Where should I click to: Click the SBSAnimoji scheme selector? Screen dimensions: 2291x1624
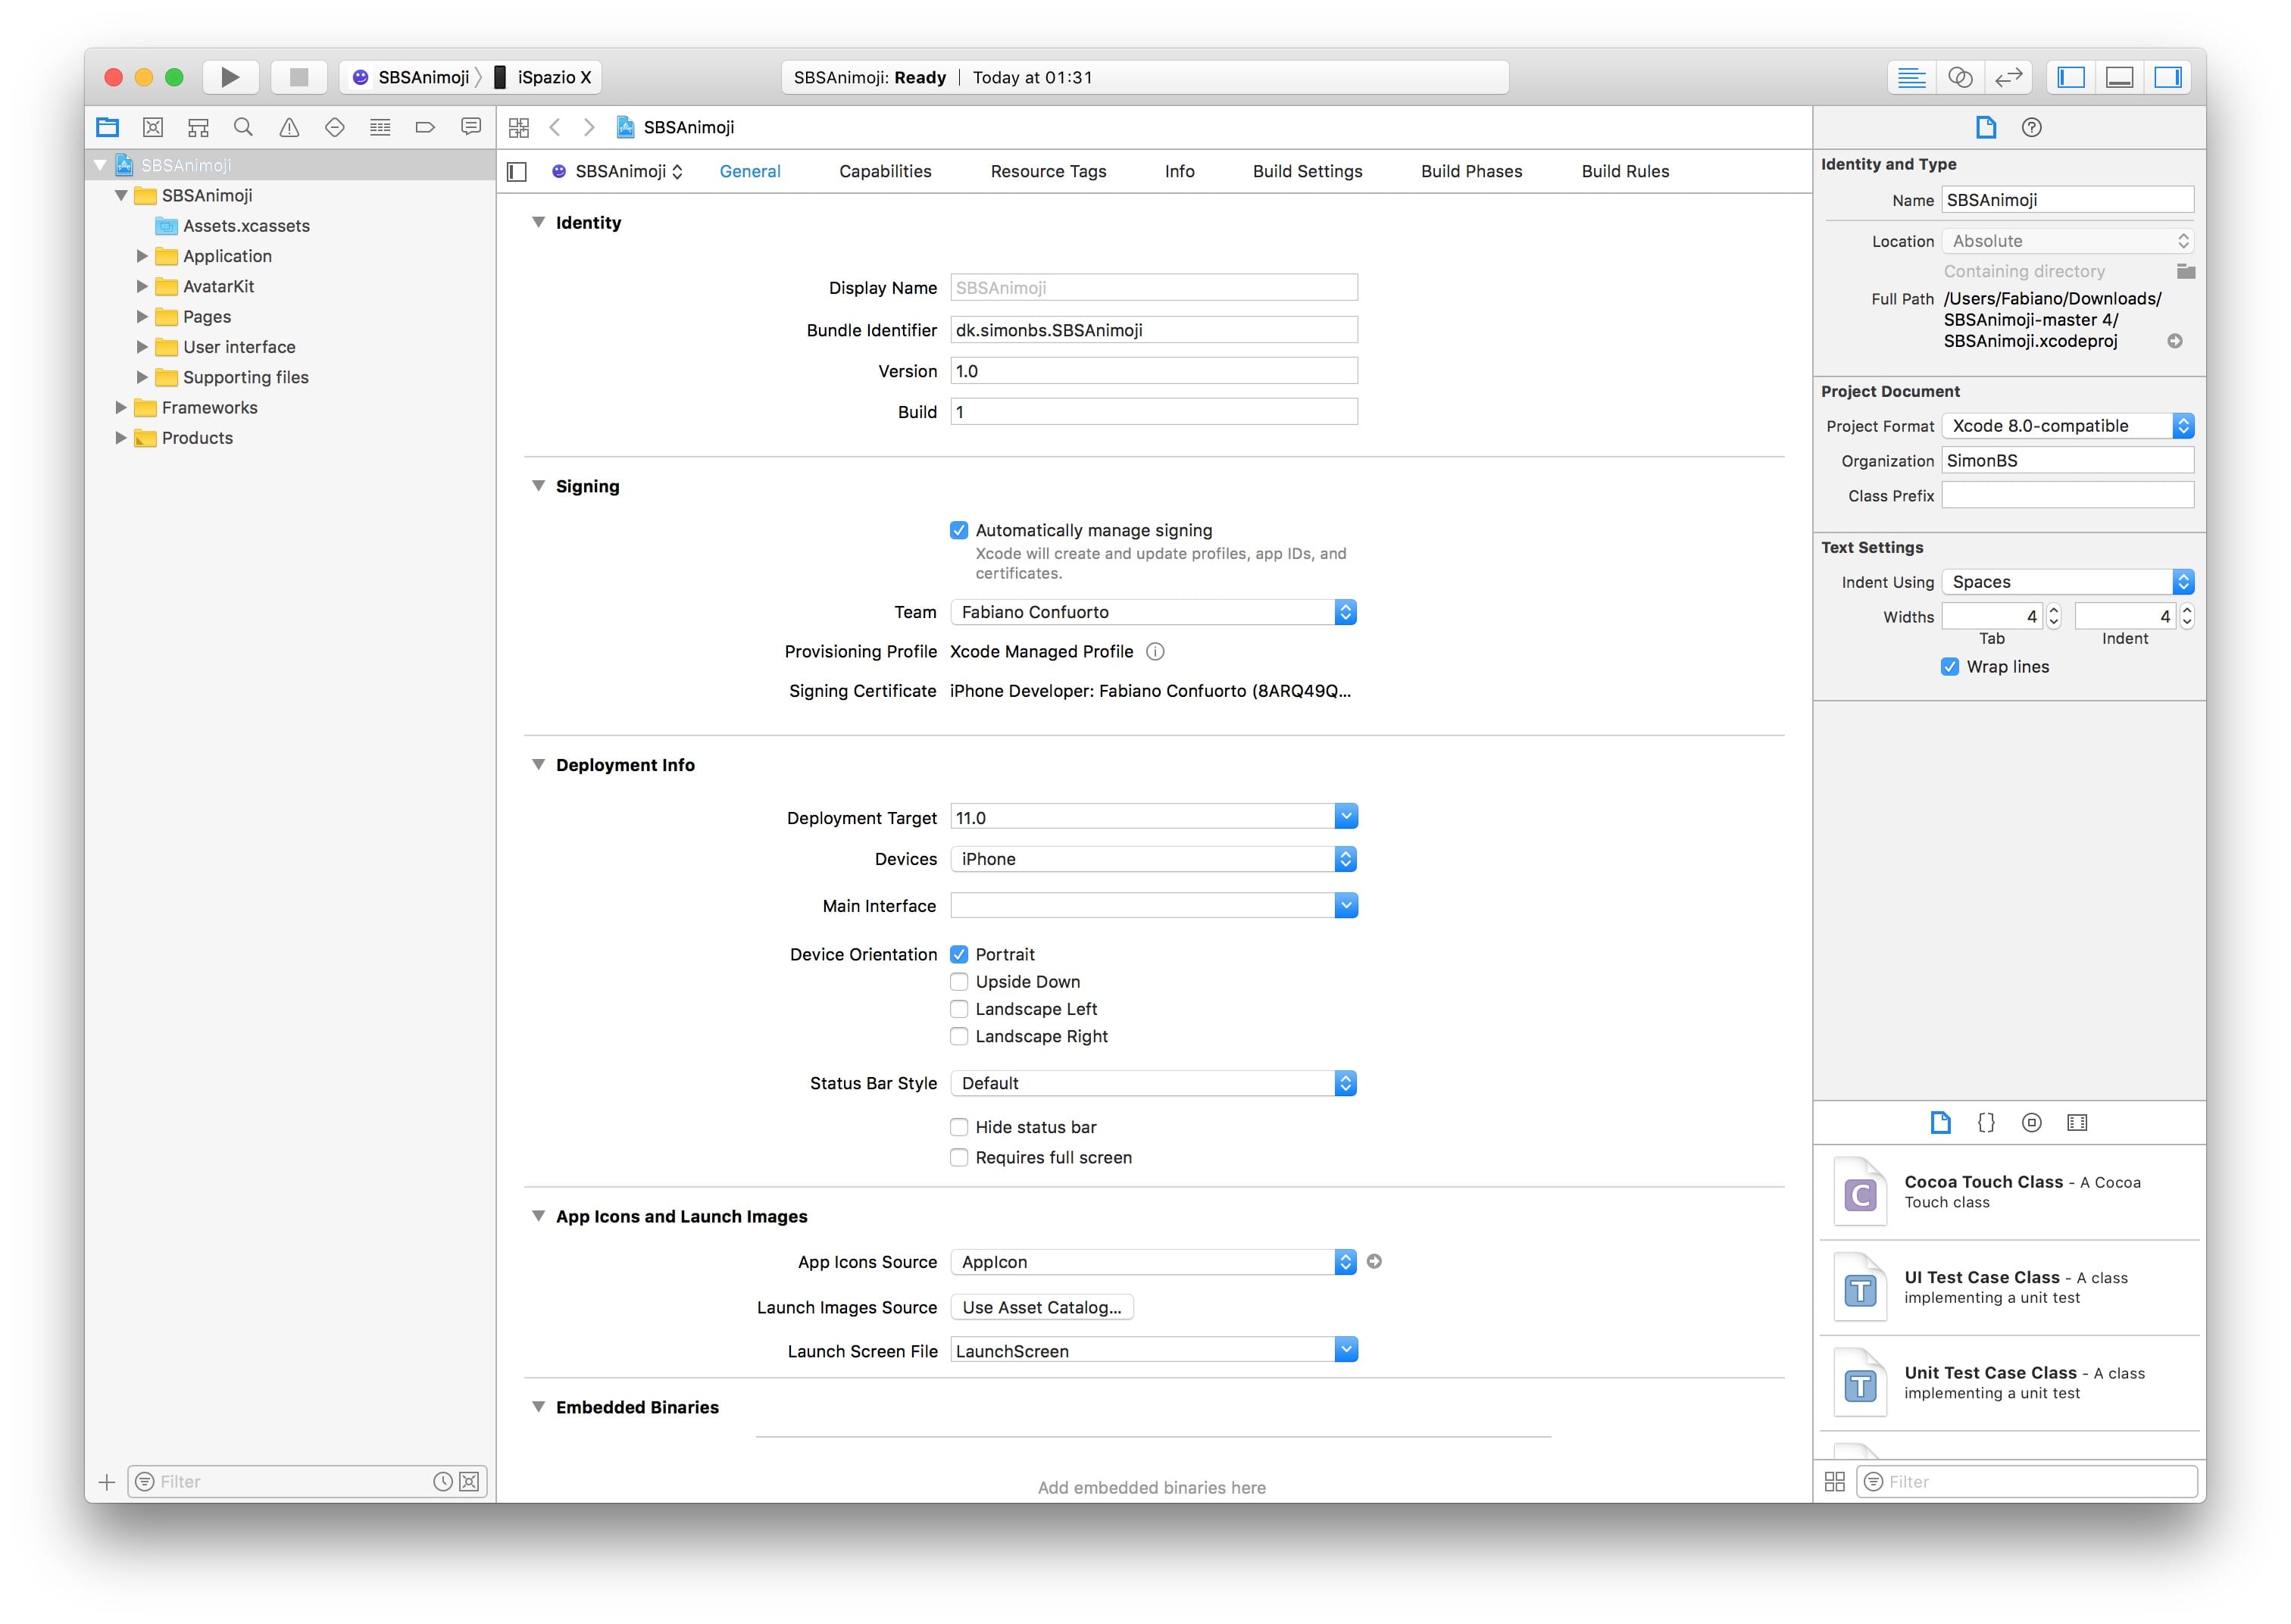411,77
